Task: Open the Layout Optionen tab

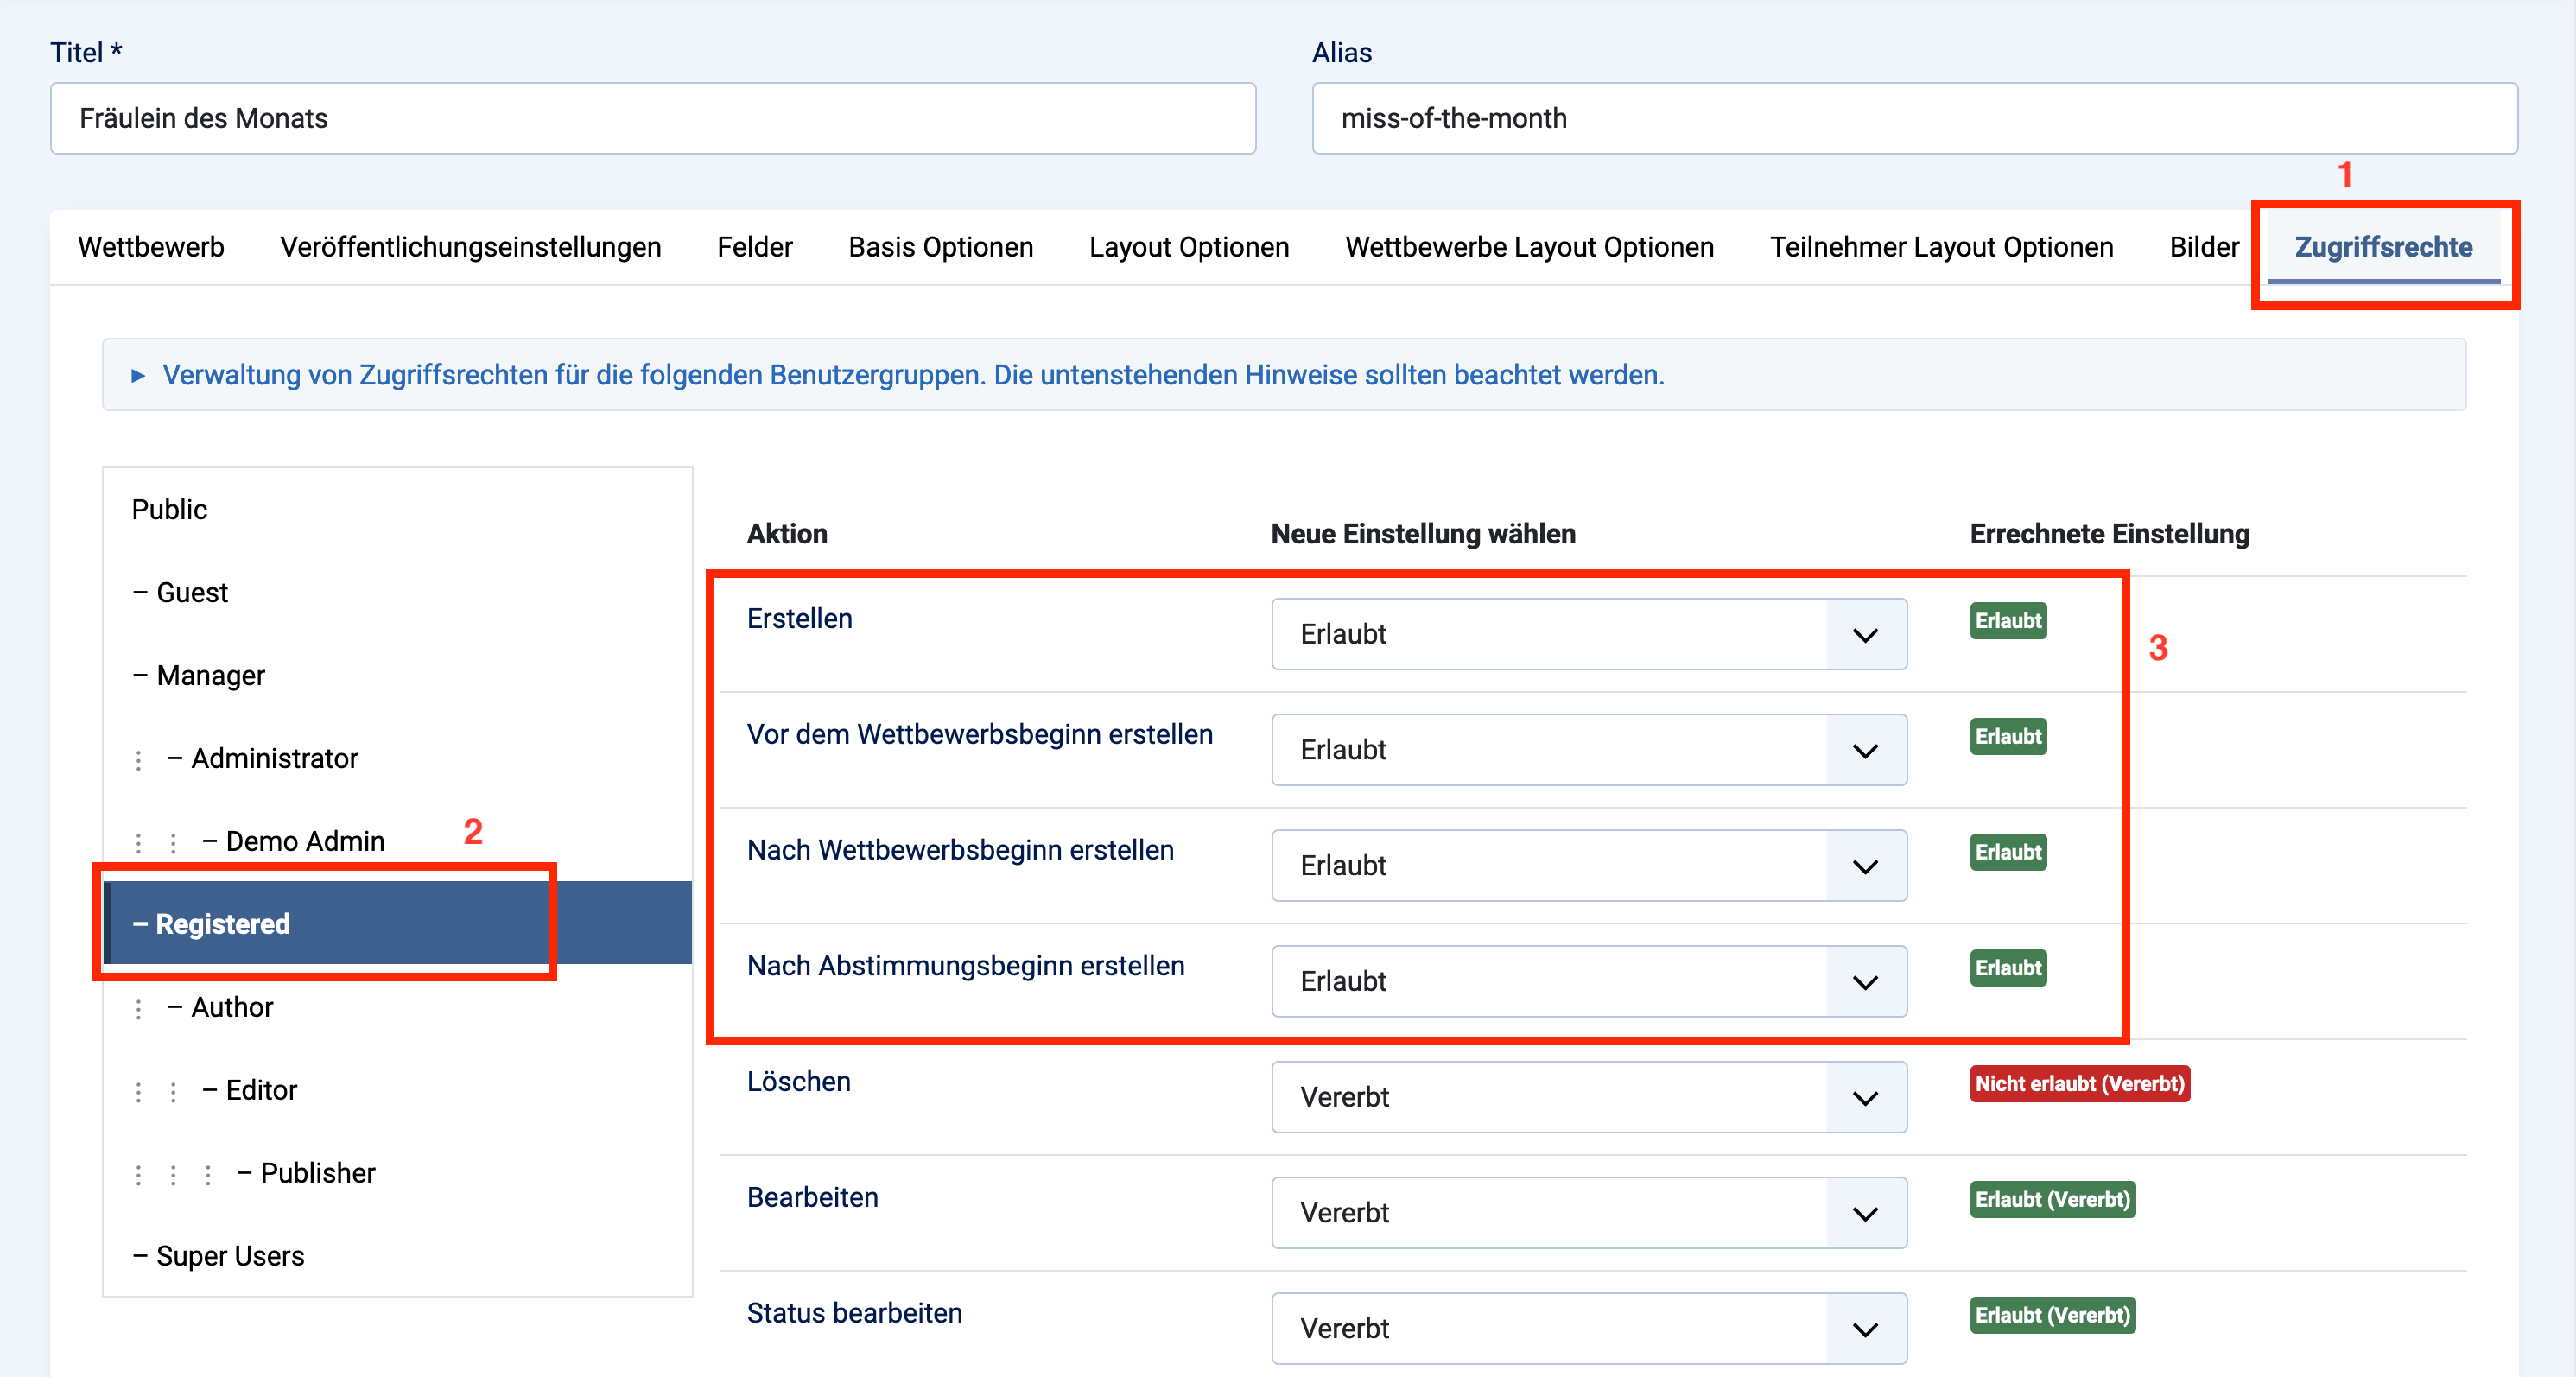Action: click(x=1188, y=247)
